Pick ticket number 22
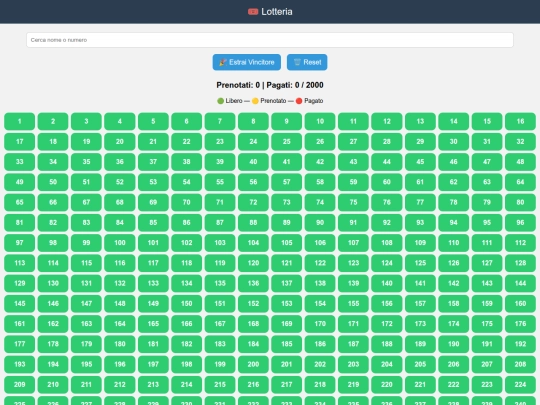 (x=186, y=142)
